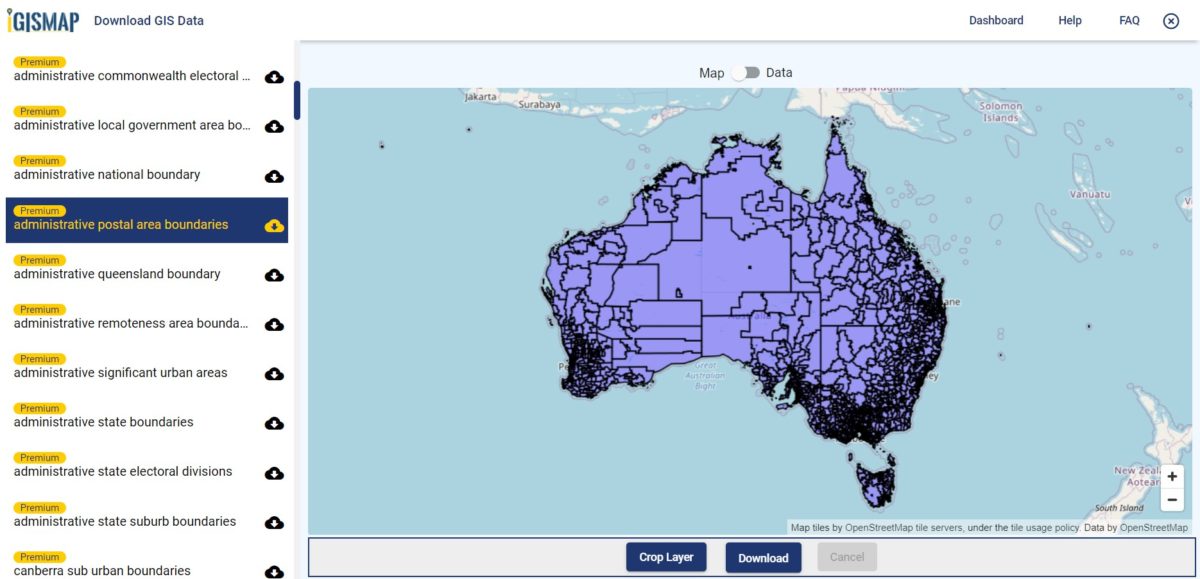Click the download icon next to administrative local government area
The height and width of the screenshot is (579, 1200).
(x=274, y=126)
